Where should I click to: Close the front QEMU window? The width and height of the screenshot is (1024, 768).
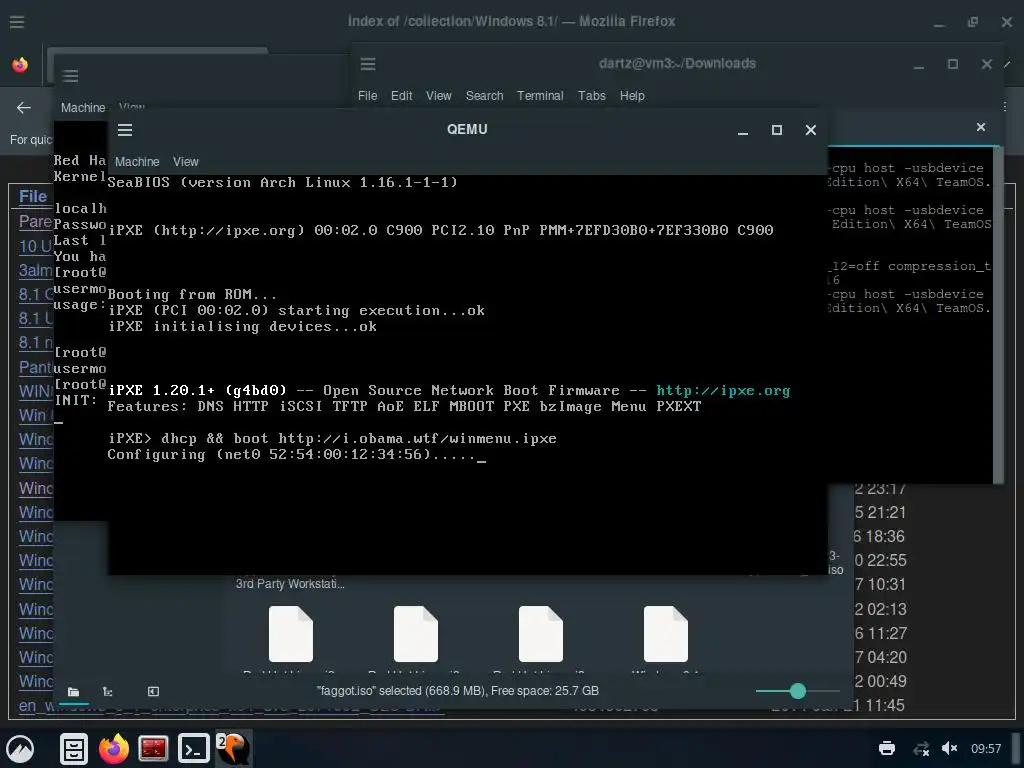[810, 130]
